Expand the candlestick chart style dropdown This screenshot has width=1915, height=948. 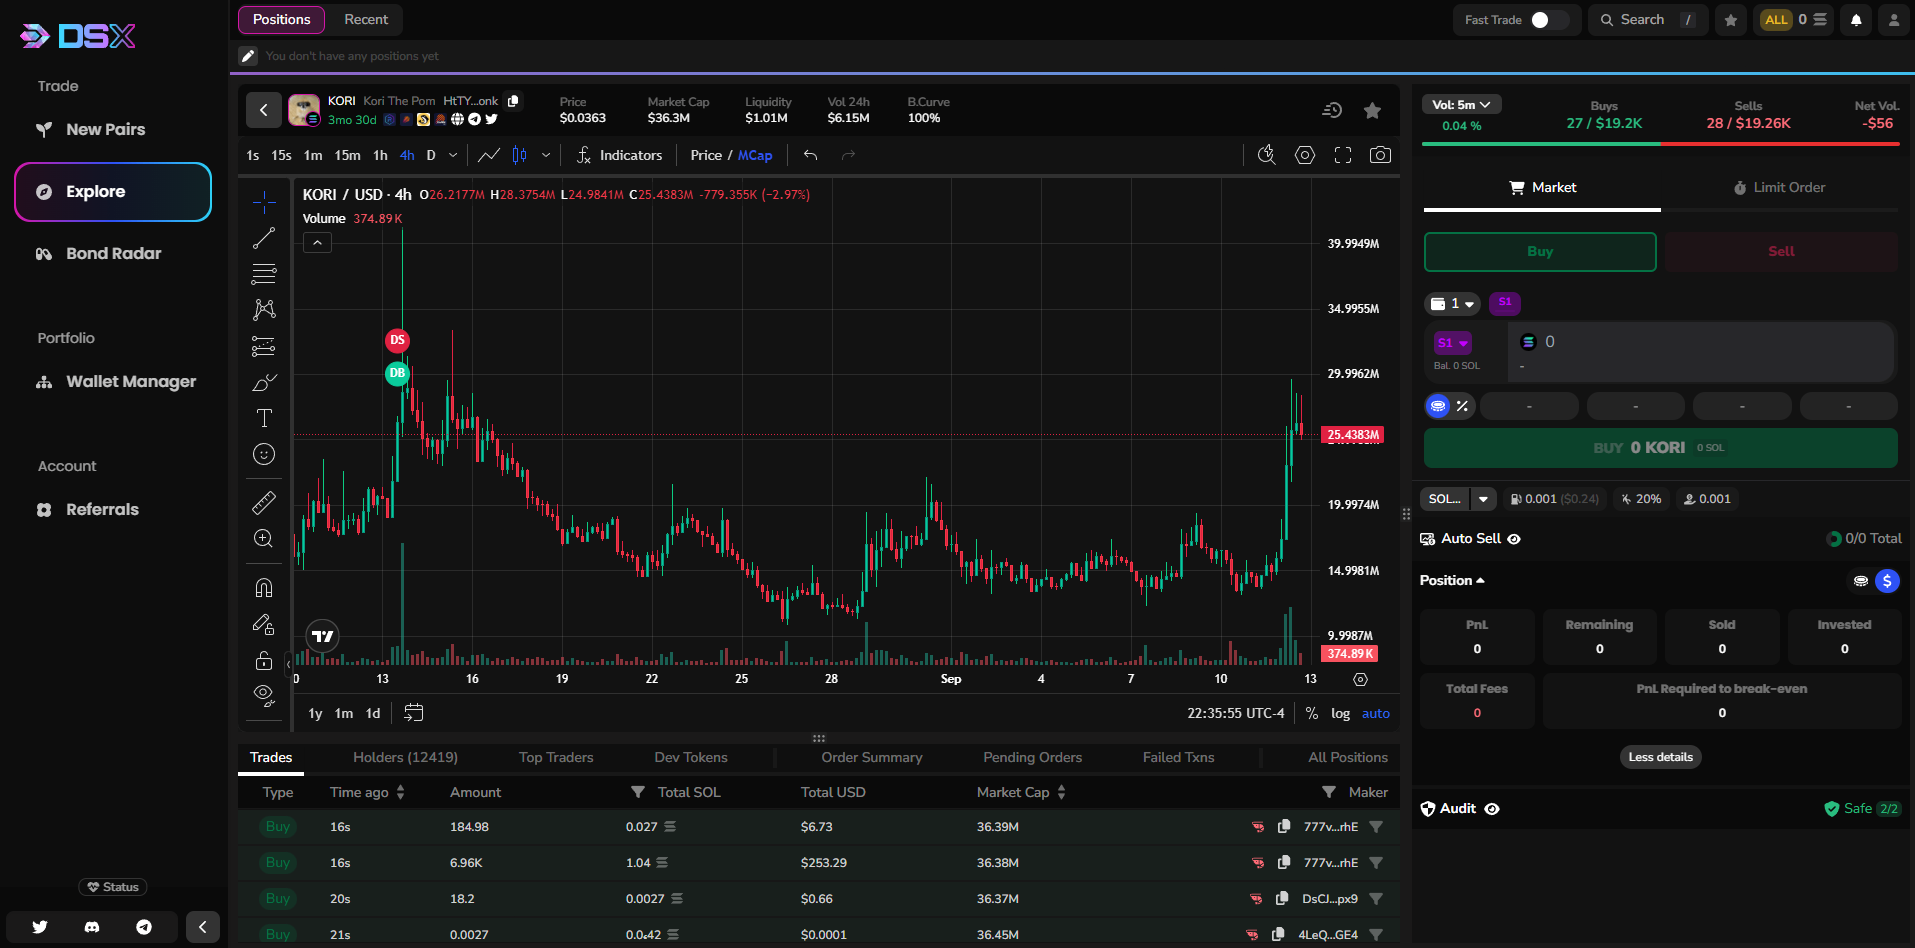(545, 155)
